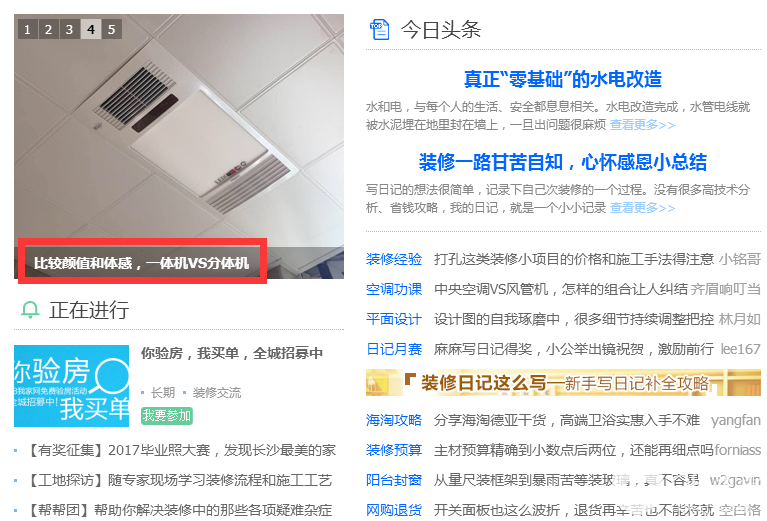Open the 你验房我买单 activity thumbnail
Image resolution: width=767 pixels, height=521 pixels.
coord(71,386)
